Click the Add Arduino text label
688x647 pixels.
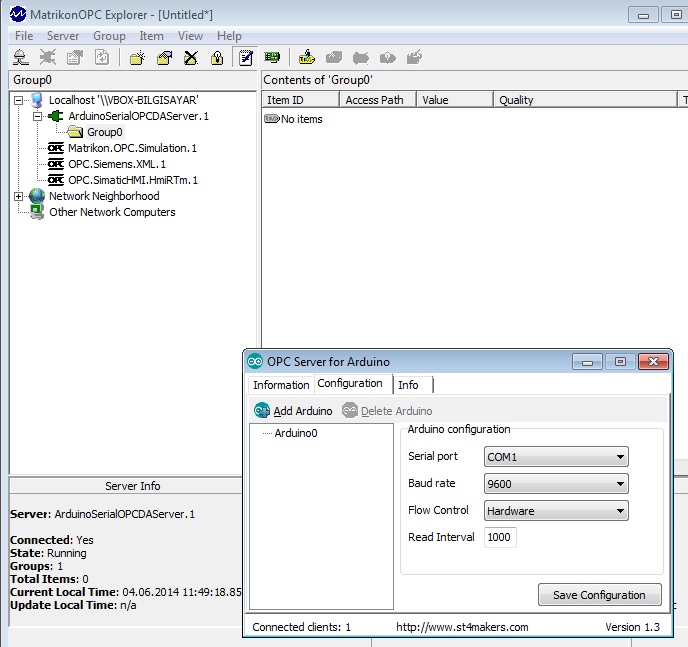(x=303, y=411)
